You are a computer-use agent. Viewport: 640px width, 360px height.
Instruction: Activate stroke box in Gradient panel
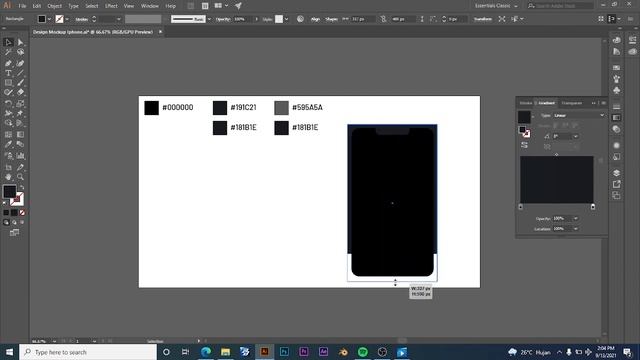click(527, 133)
